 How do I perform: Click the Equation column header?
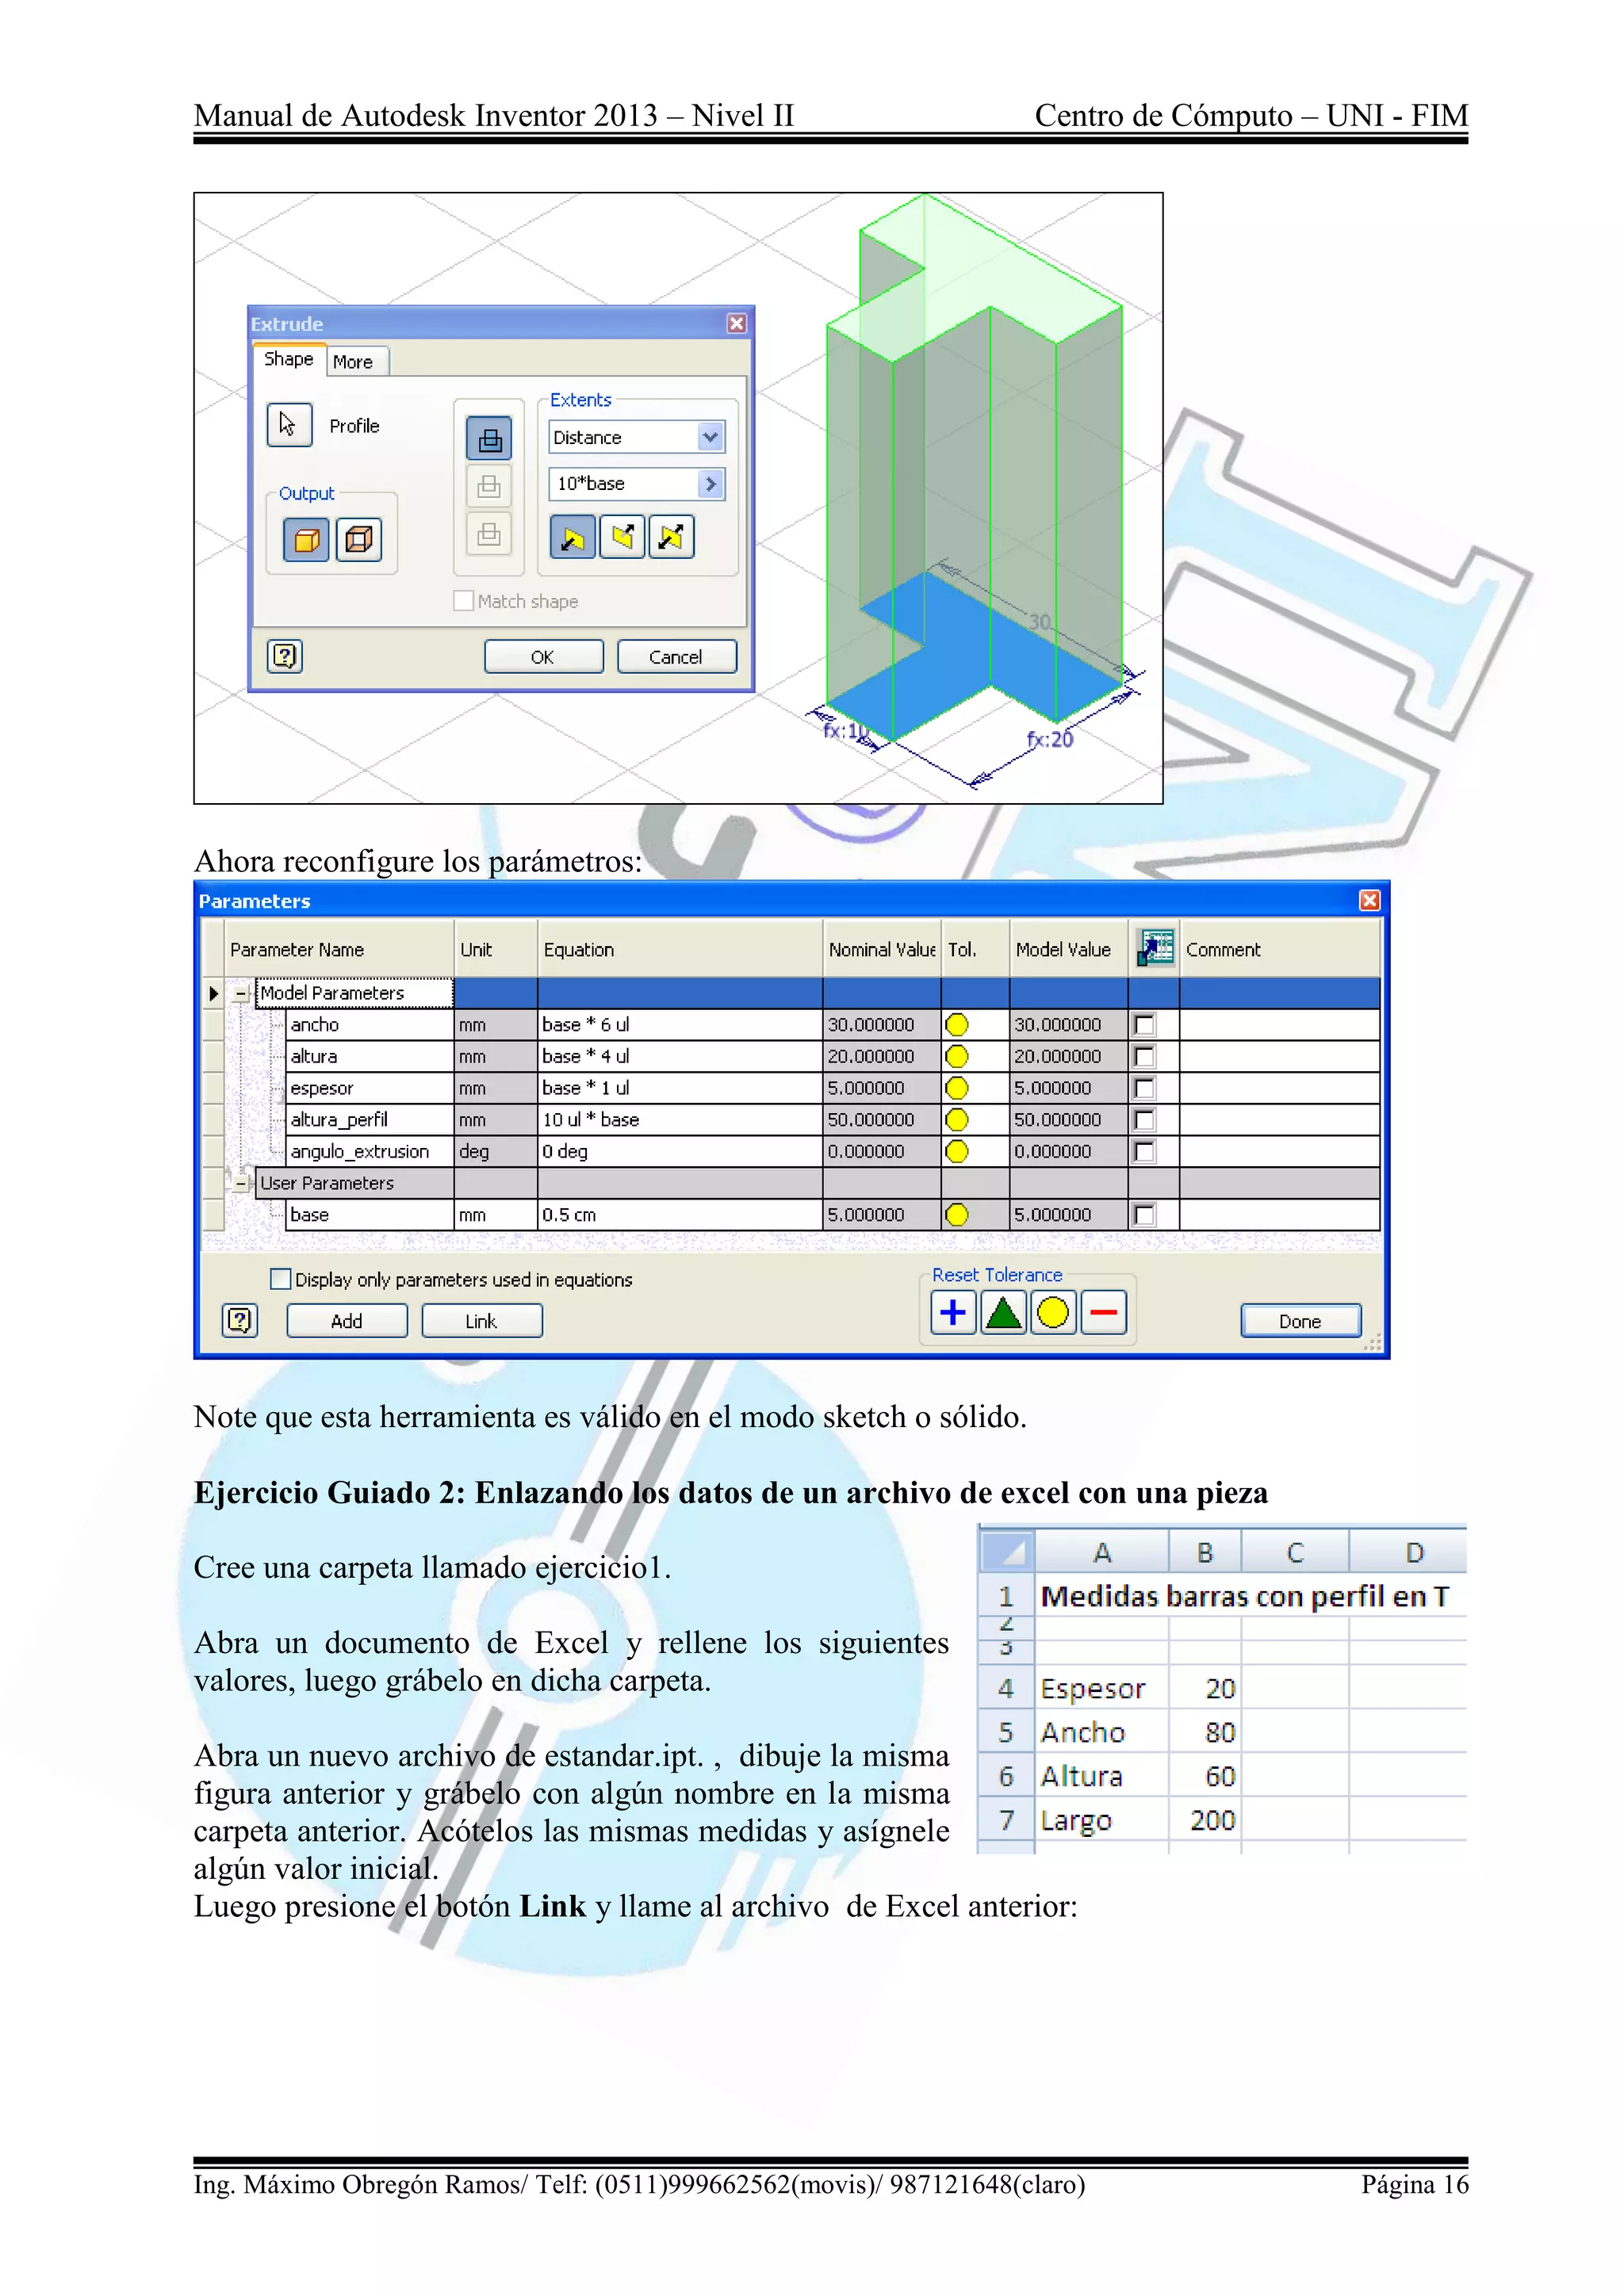pyautogui.click(x=680, y=949)
